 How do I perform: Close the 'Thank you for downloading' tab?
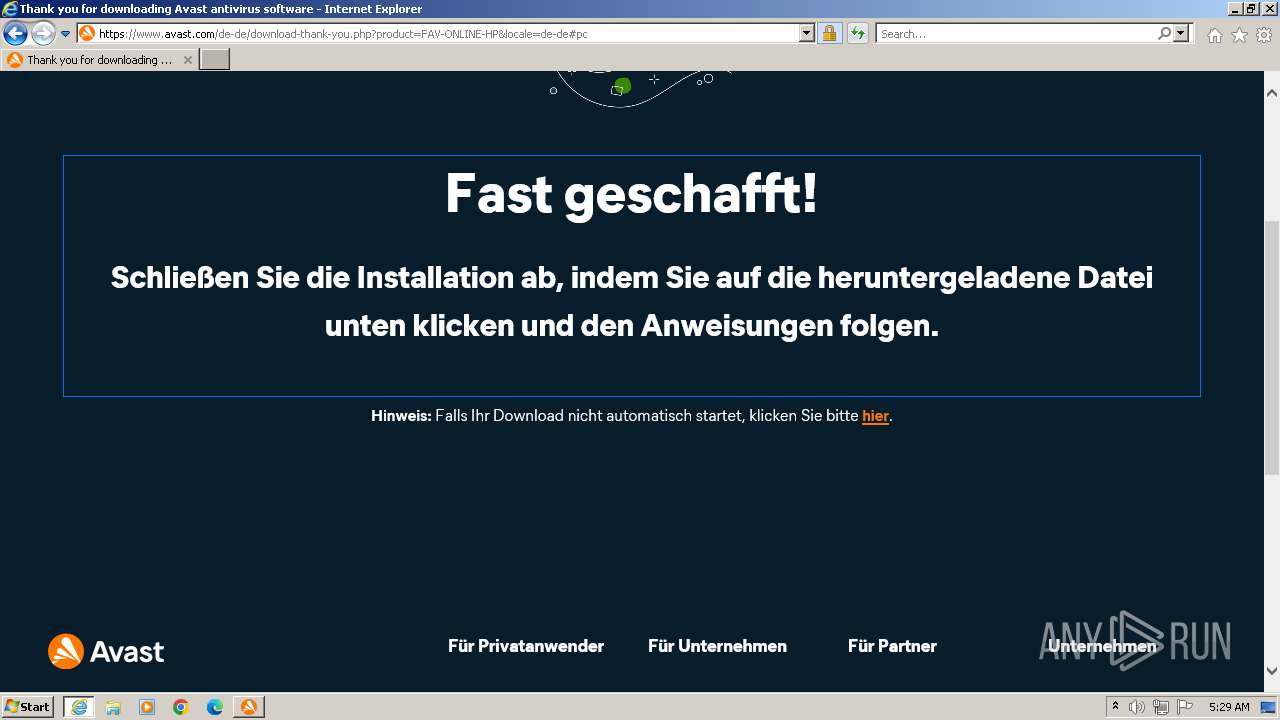coord(188,60)
